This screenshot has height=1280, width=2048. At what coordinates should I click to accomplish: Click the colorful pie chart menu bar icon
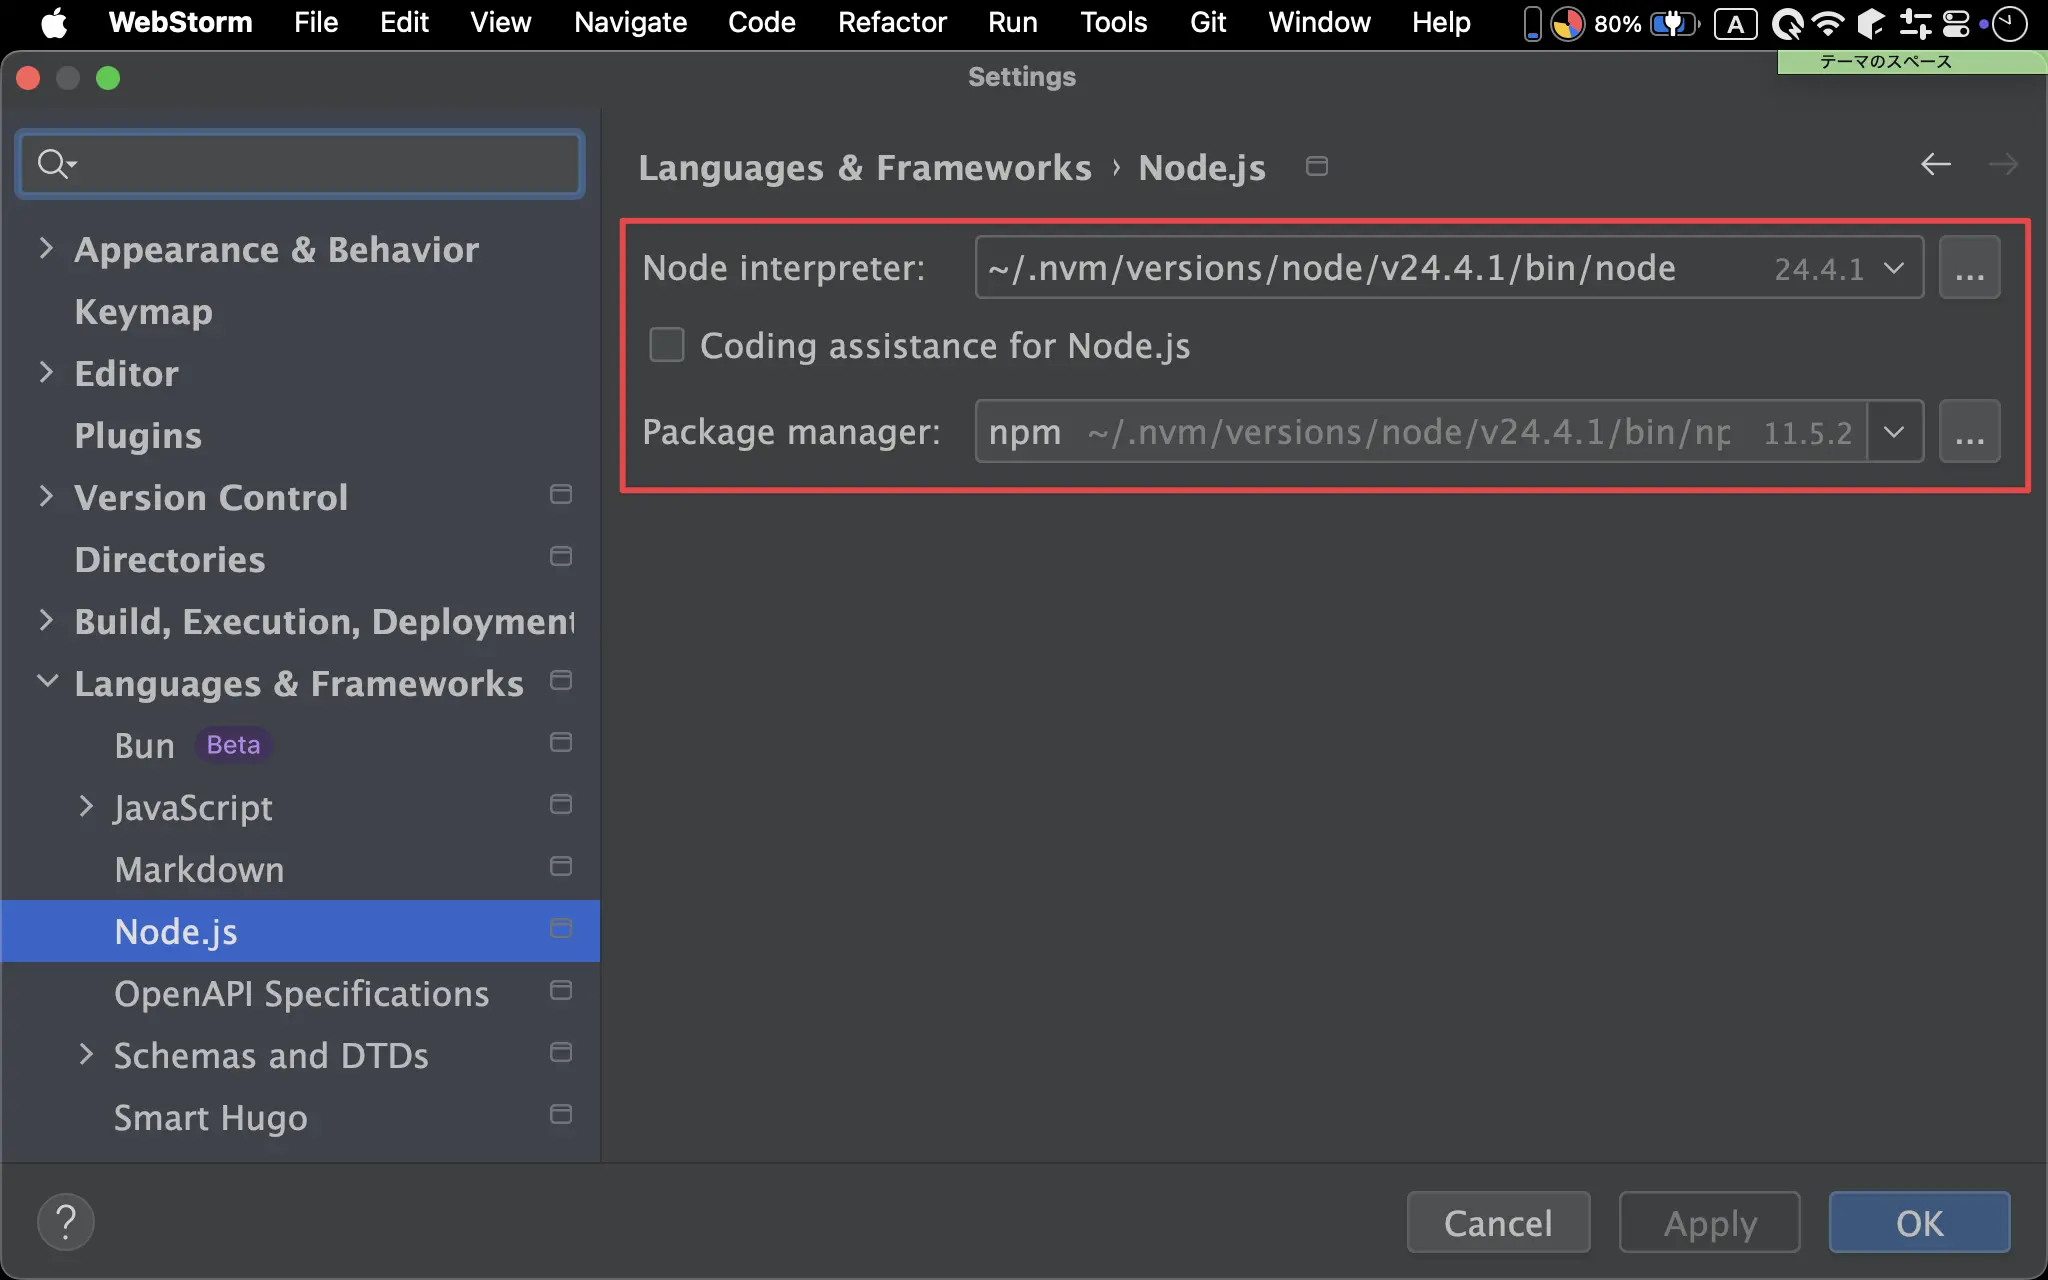1568,23
